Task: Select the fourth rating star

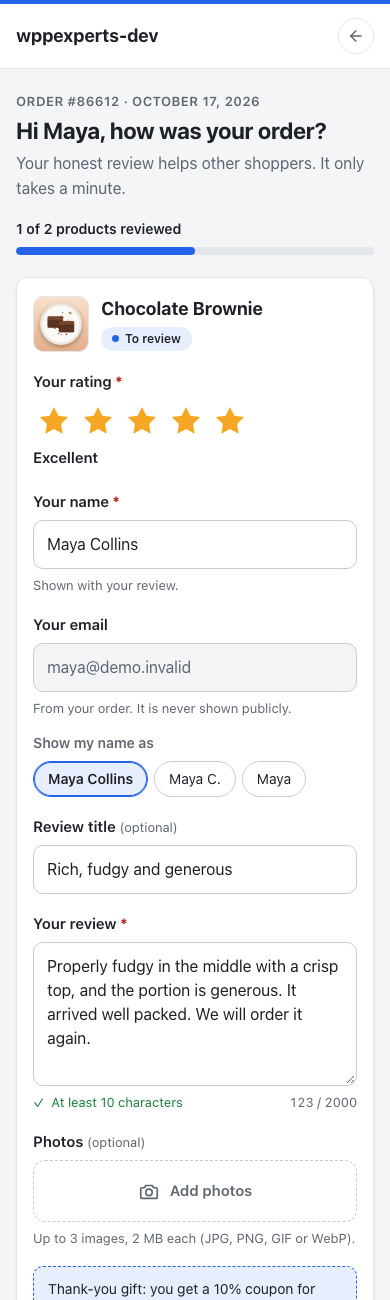Action: 186,421
